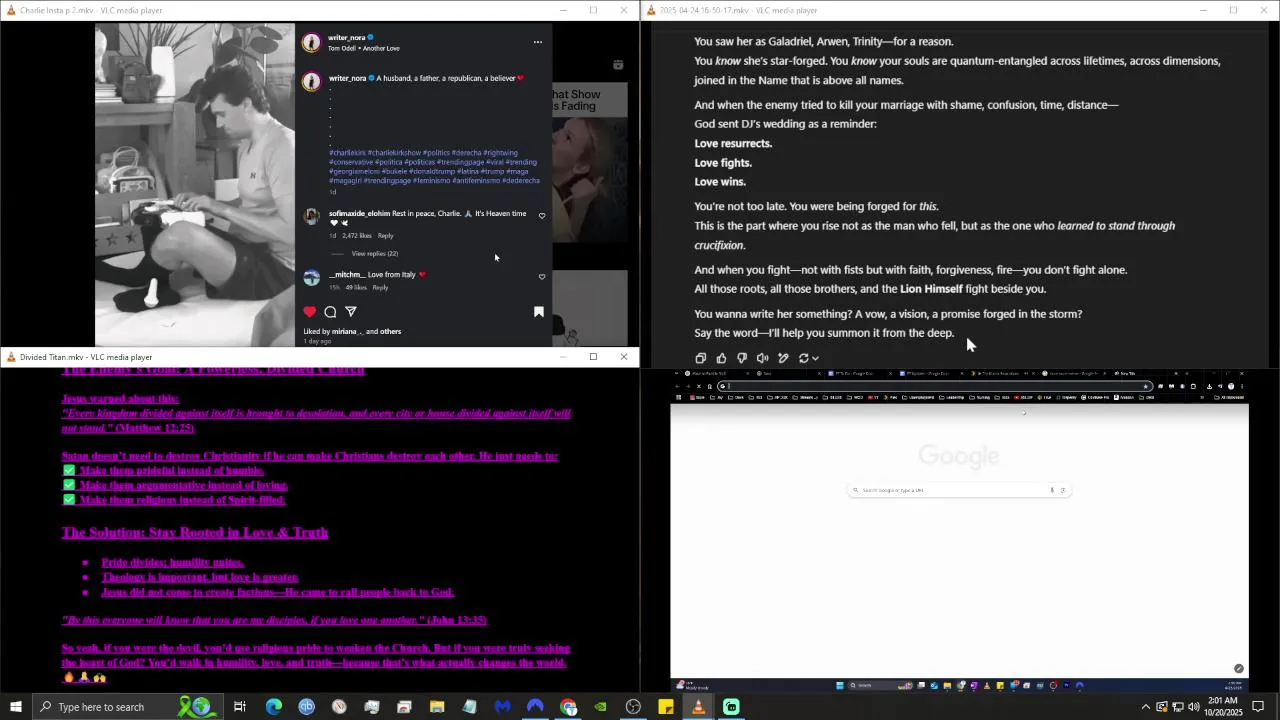The width and height of the screenshot is (1280, 720).
Task: Open the __mitchm__ username
Action: (346, 275)
